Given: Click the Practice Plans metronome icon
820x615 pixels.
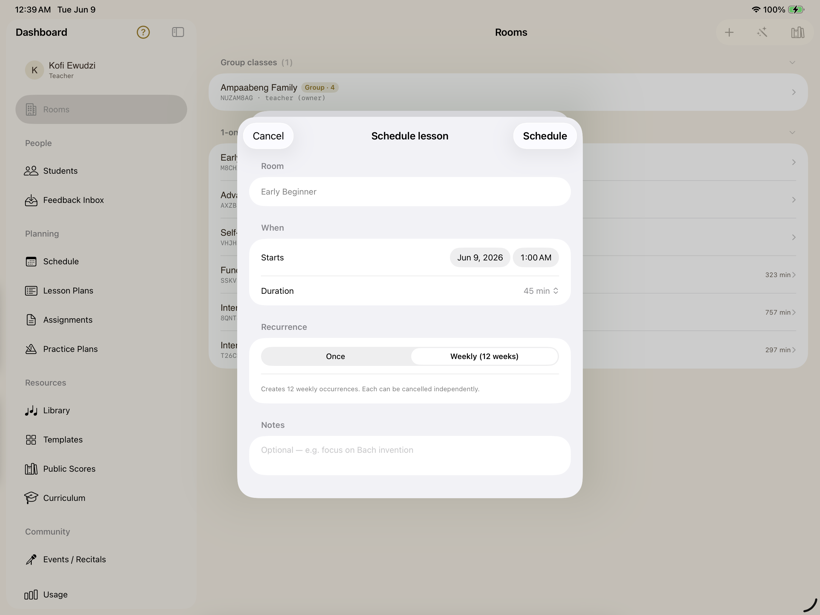Looking at the screenshot, I should (31, 349).
